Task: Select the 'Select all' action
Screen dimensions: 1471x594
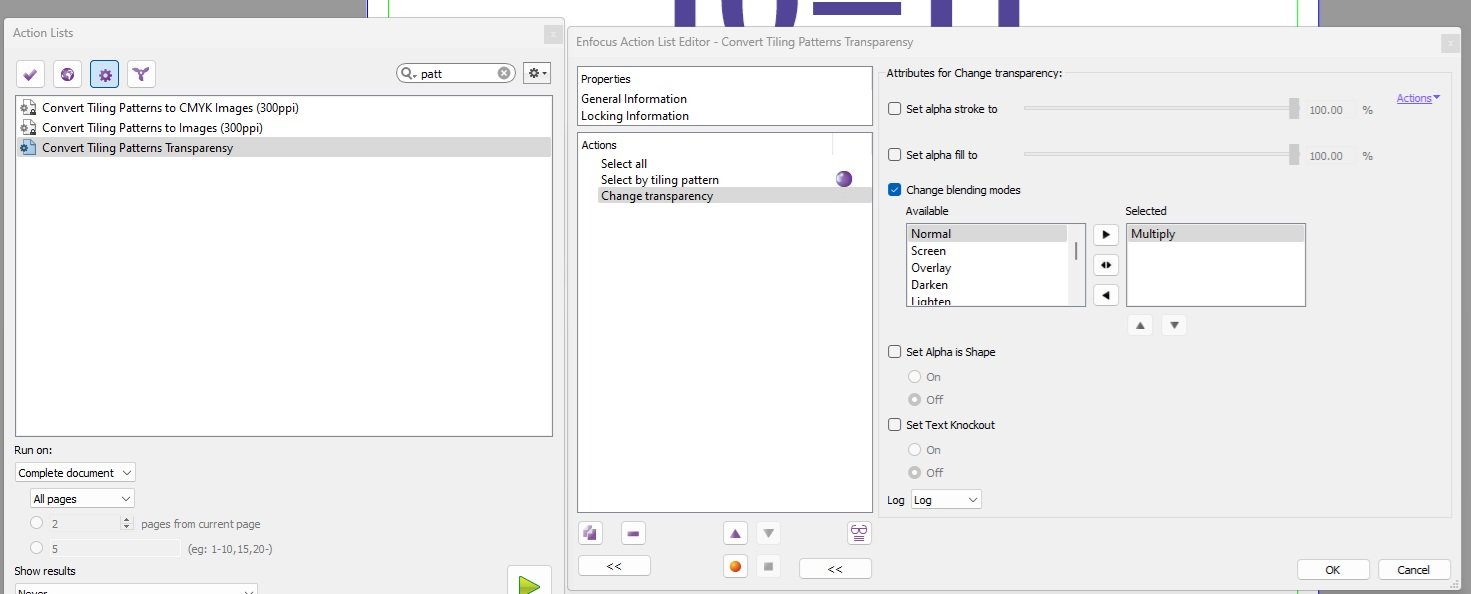Action: (624, 164)
